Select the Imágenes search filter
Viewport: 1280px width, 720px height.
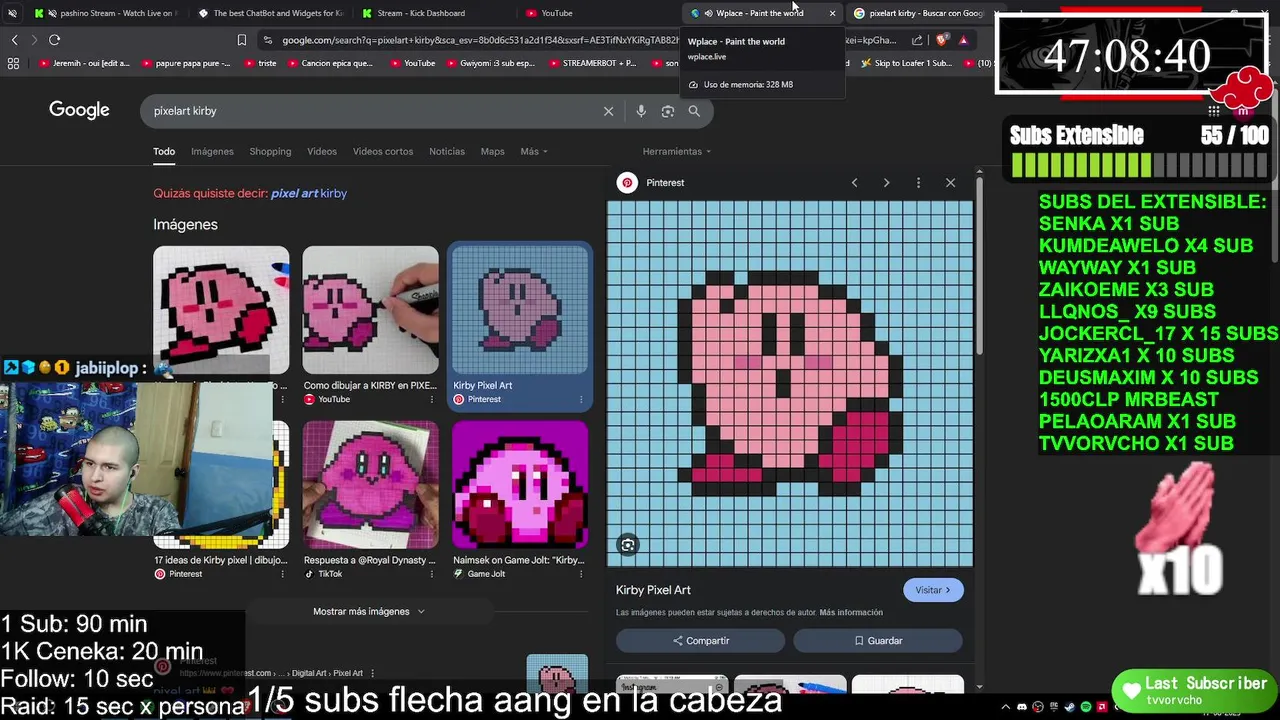coord(212,152)
